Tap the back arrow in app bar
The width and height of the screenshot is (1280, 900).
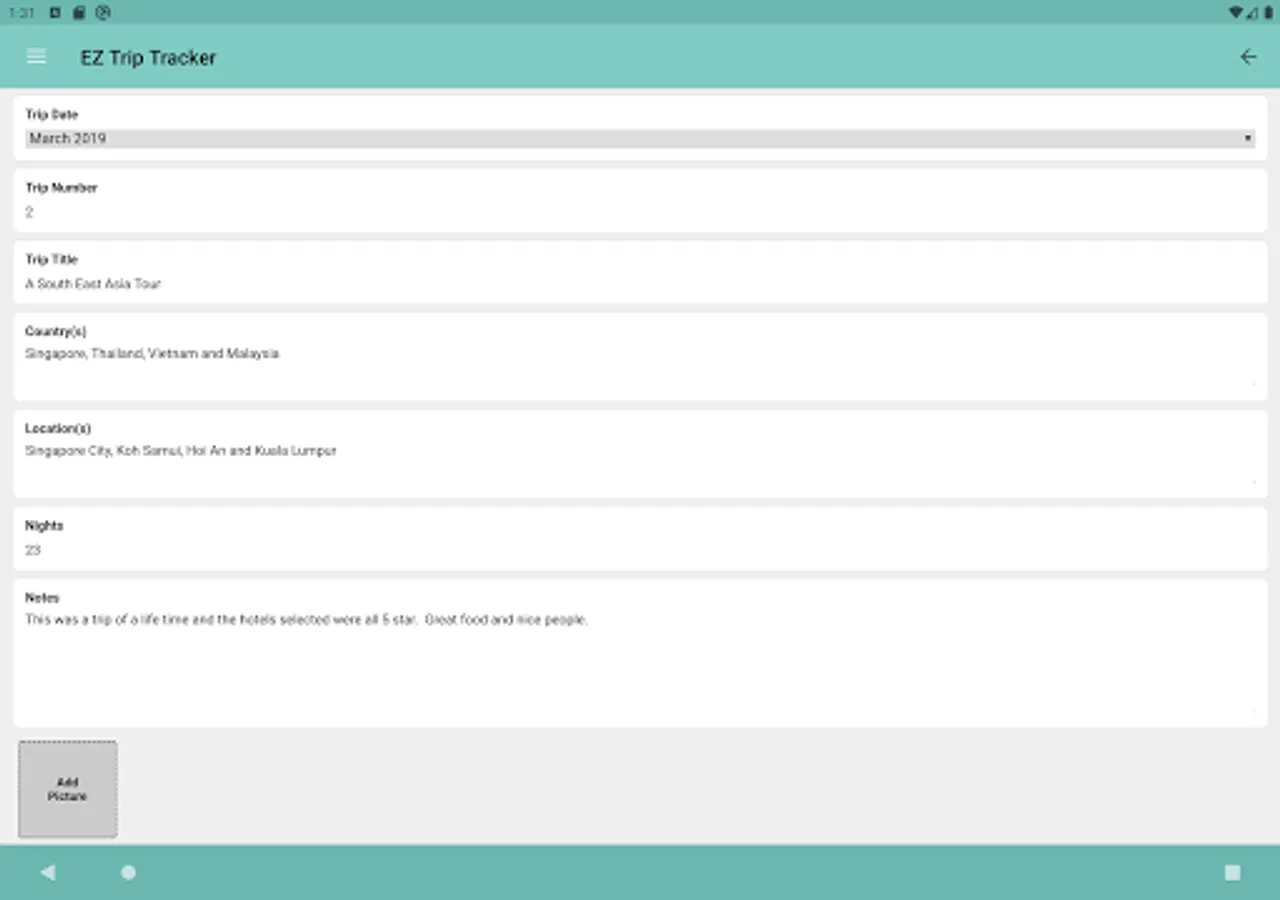tap(1248, 57)
